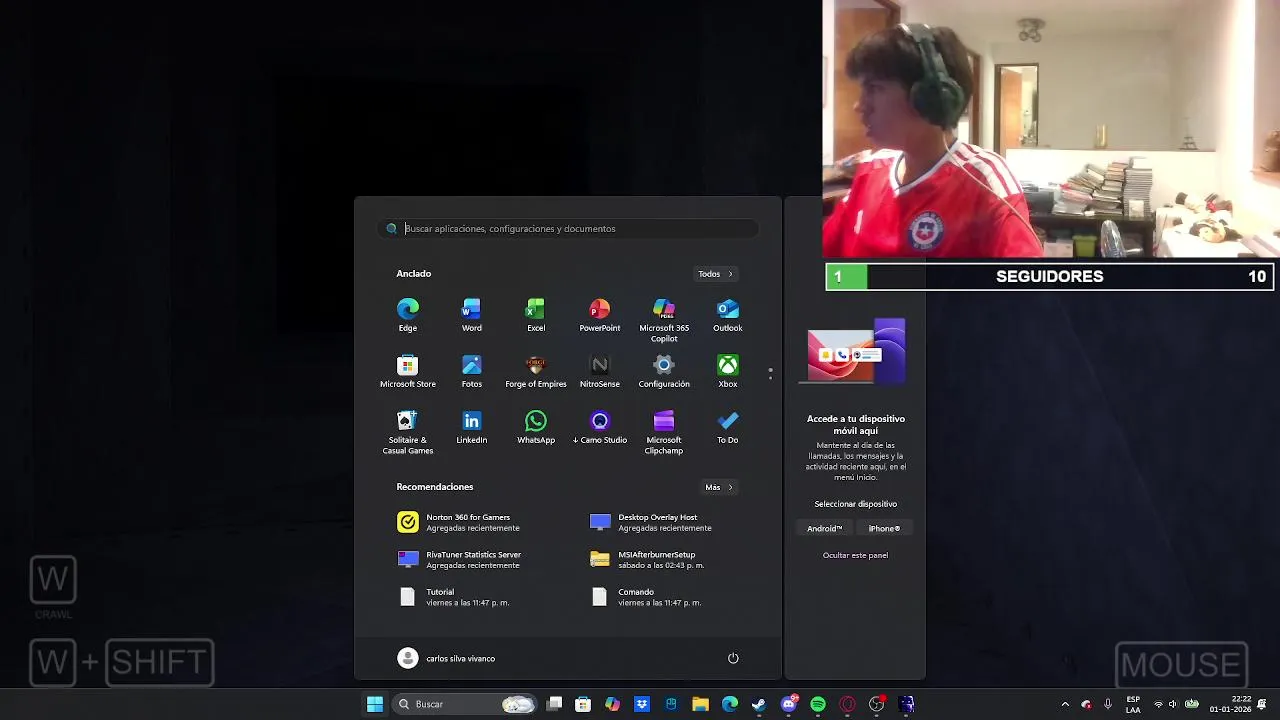Click the taskbar Buscar search box
The height and width of the screenshot is (720, 1280).
[x=464, y=704]
